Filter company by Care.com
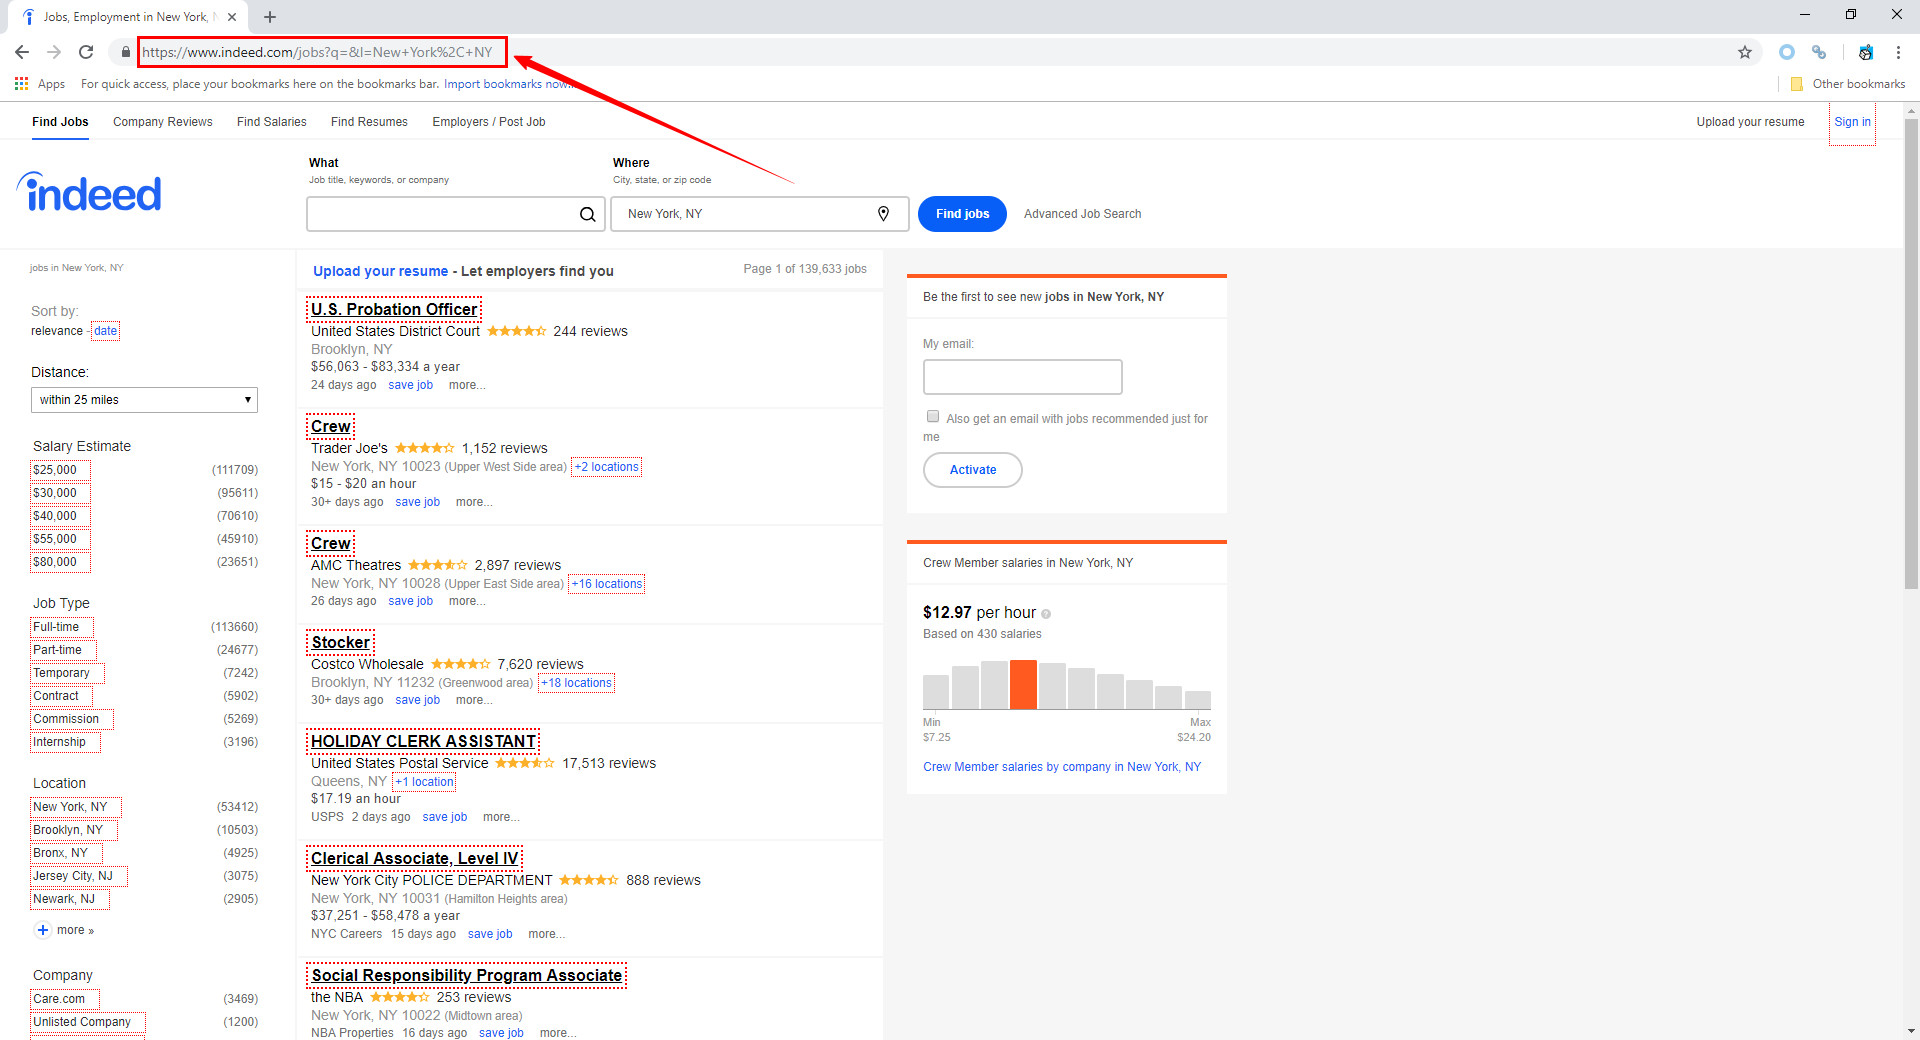Viewport: 1920px width, 1040px height. (x=64, y=999)
